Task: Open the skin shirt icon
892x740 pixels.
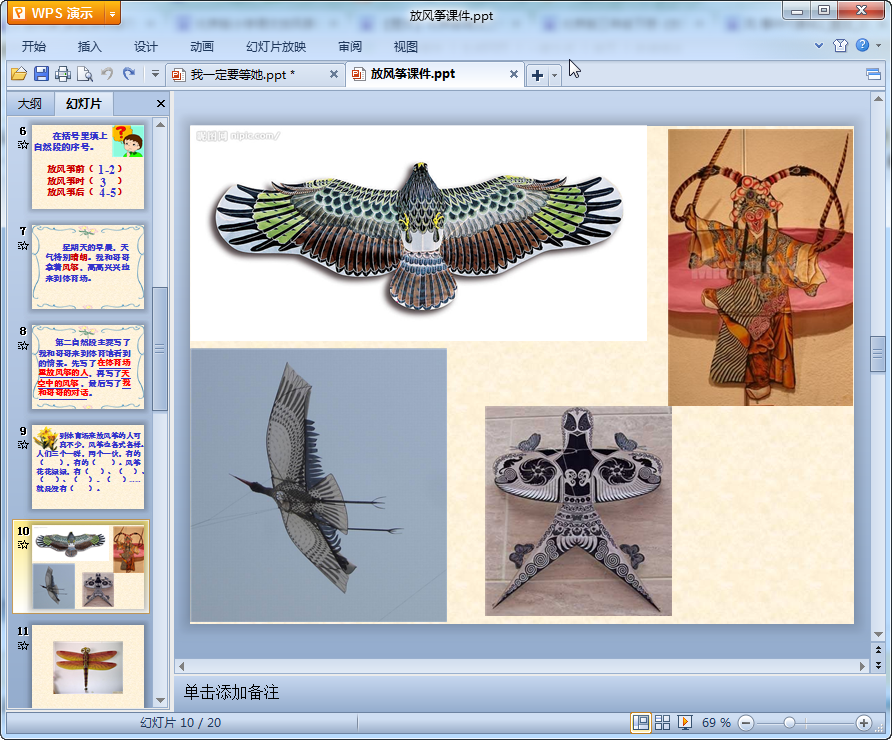Action: coord(840,46)
